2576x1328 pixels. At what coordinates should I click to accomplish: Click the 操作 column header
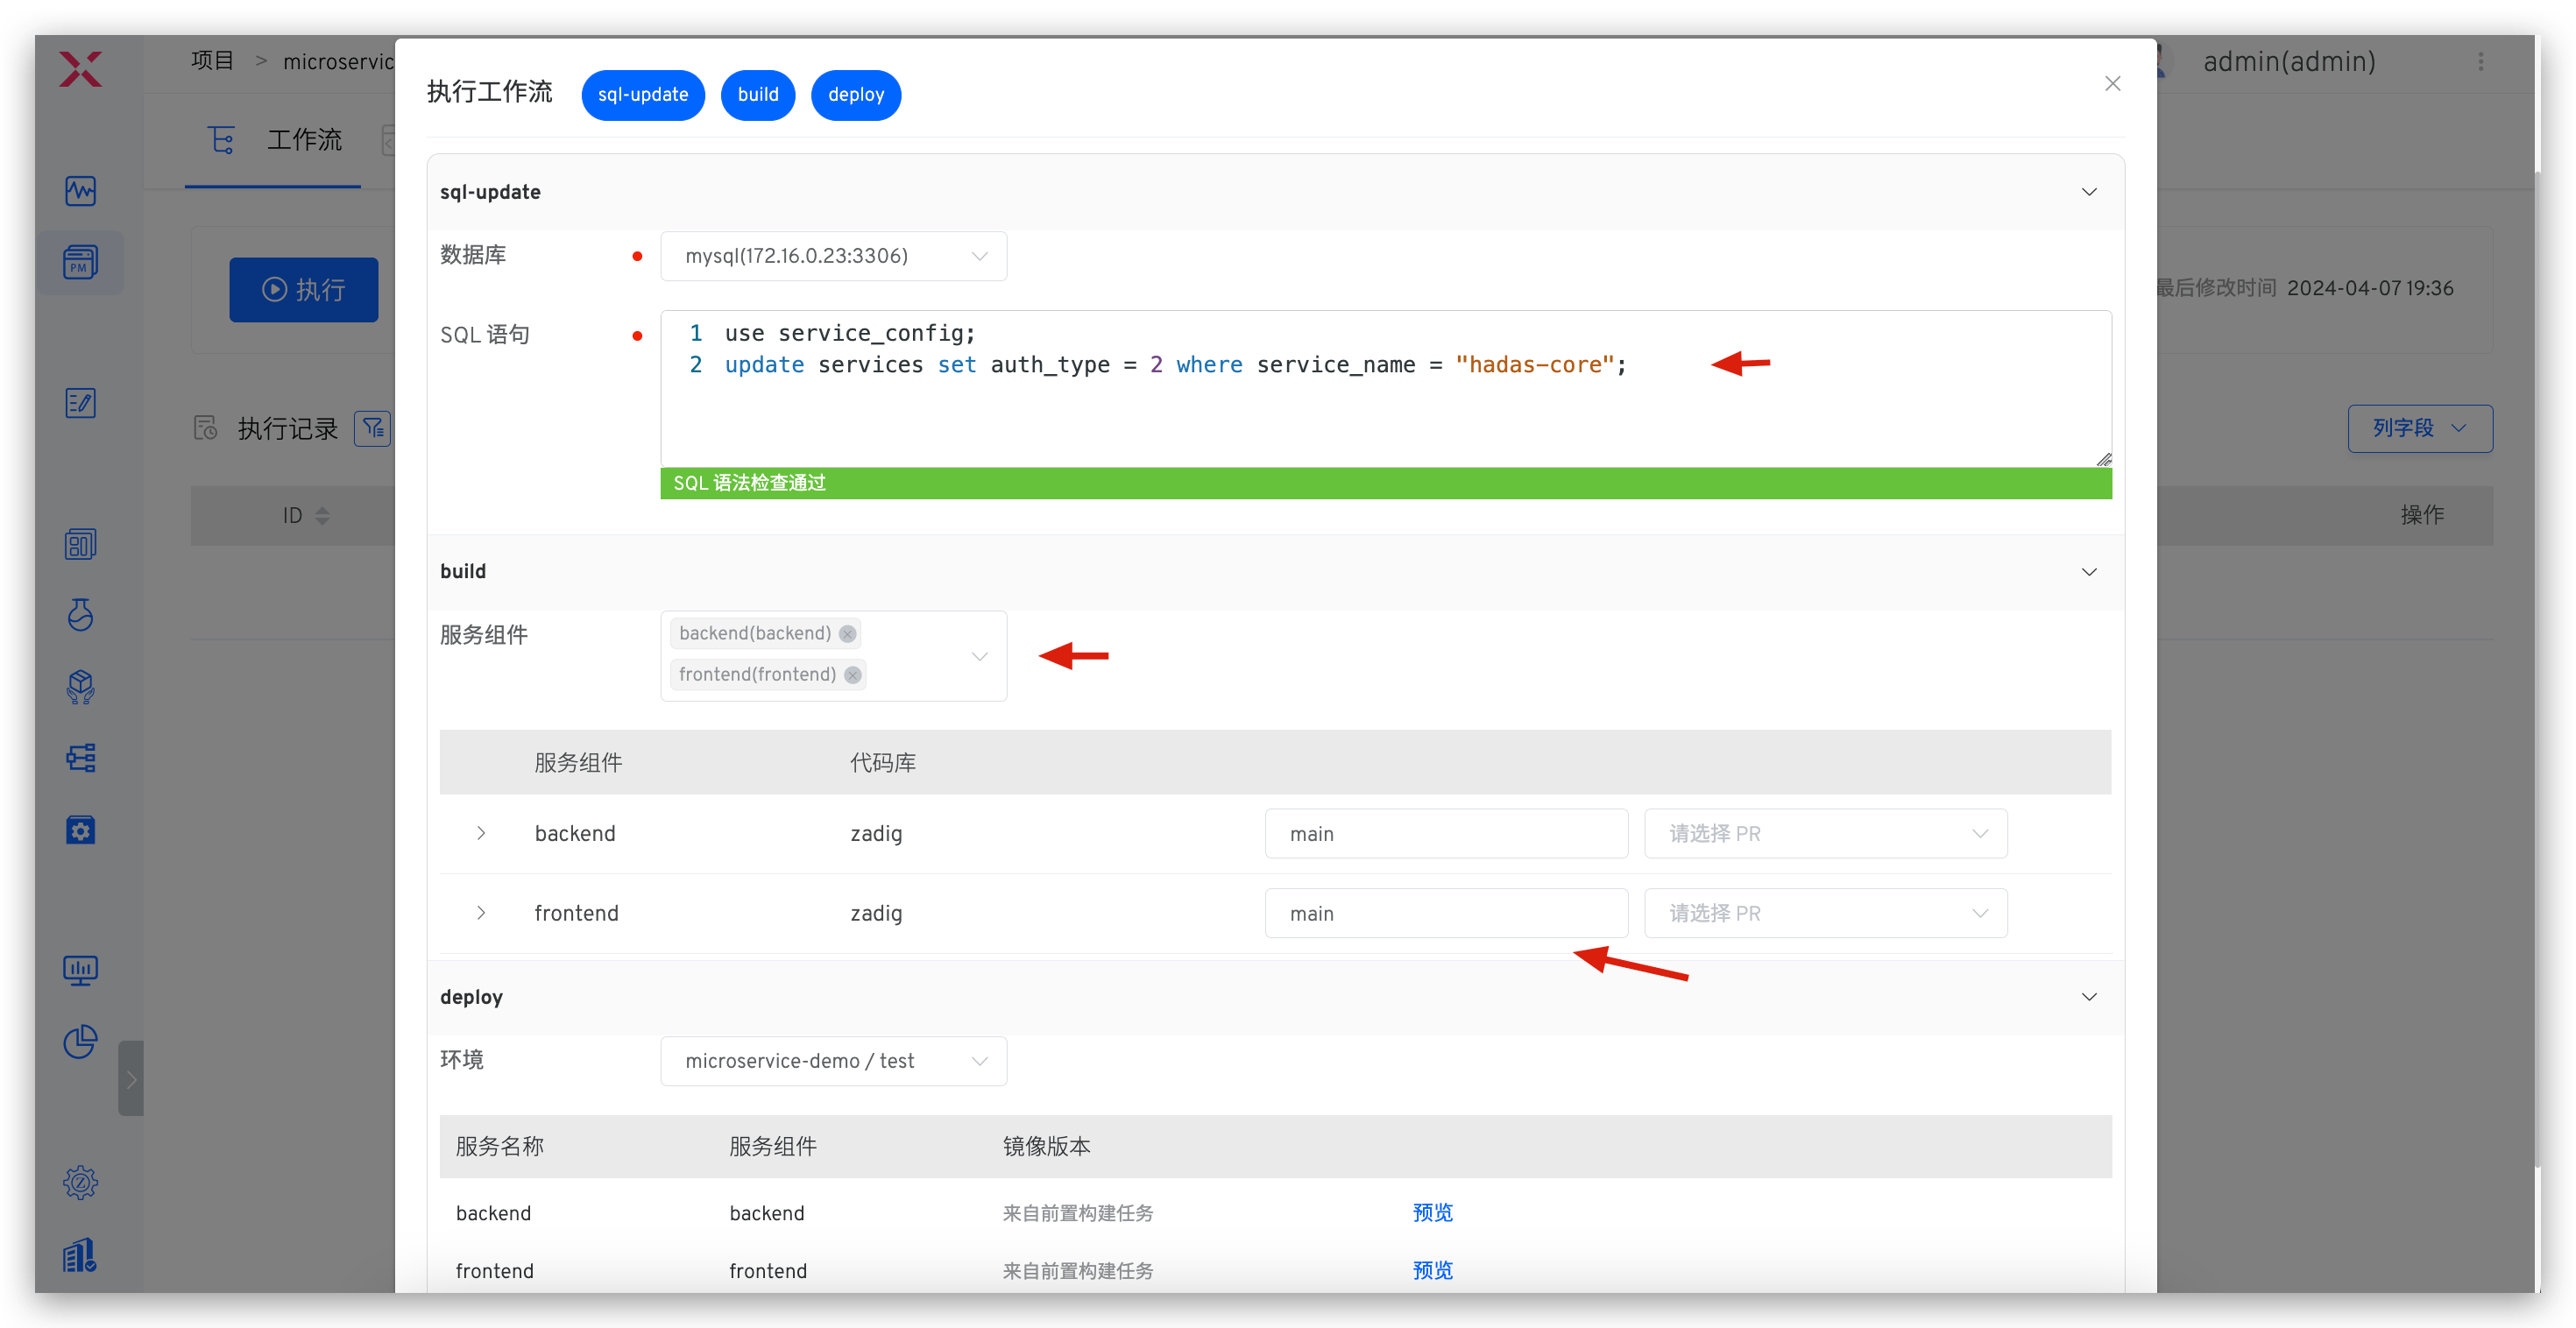click(x=2421, y=515)
